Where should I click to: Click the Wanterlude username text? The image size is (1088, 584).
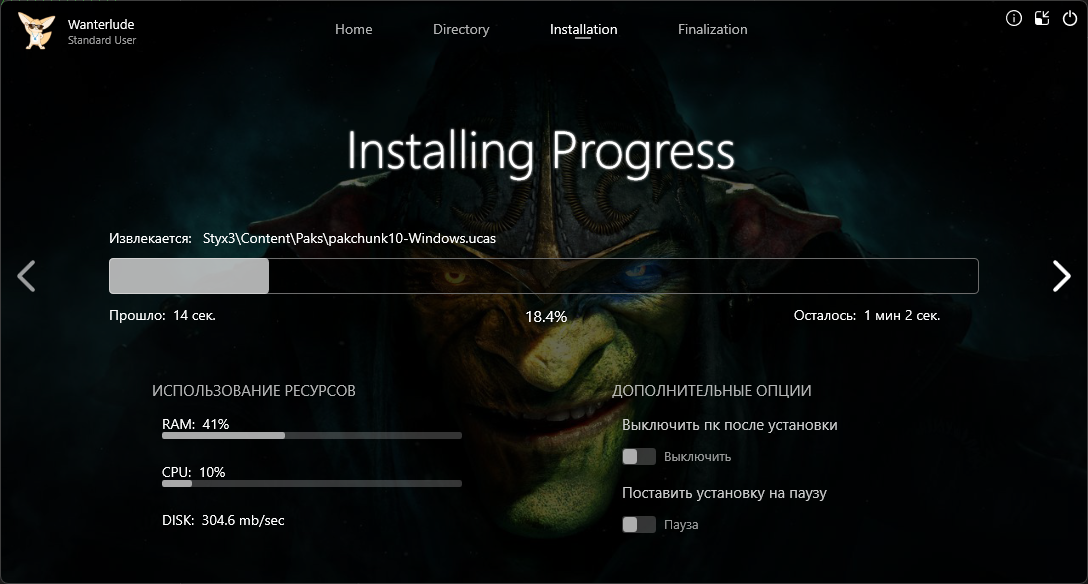(x=100, y=23)
